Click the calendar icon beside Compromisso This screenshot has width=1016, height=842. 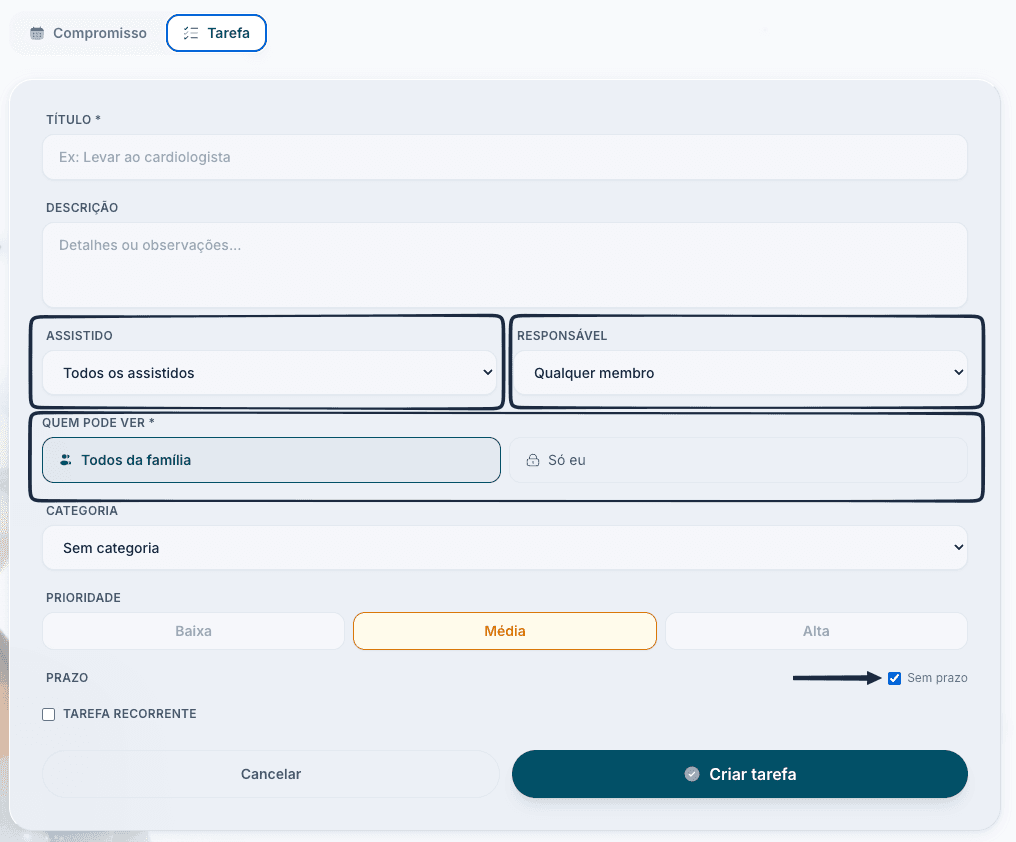pos(37,33)
